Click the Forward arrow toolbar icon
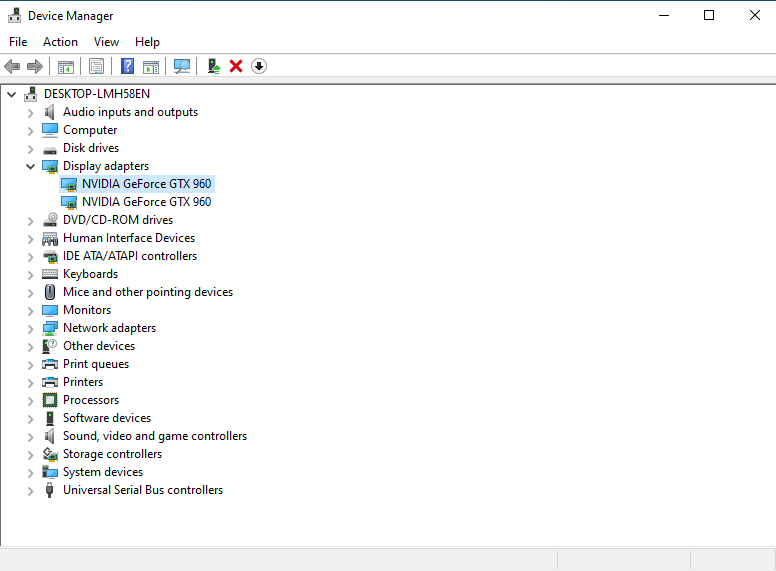Image resolution: width=776 pixels, height=571 pixels. tap(35, 66)
